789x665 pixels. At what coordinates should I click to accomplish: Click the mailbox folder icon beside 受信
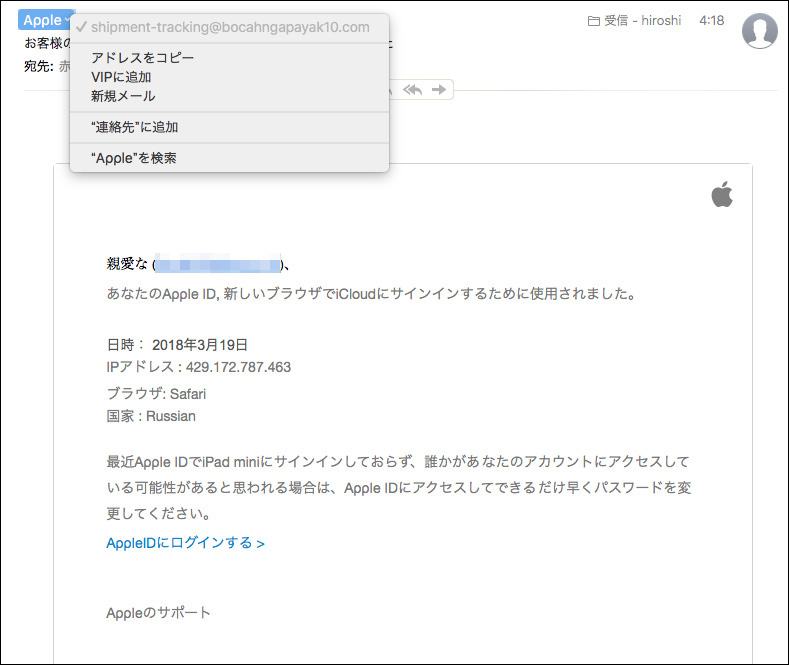click(594, 21)
